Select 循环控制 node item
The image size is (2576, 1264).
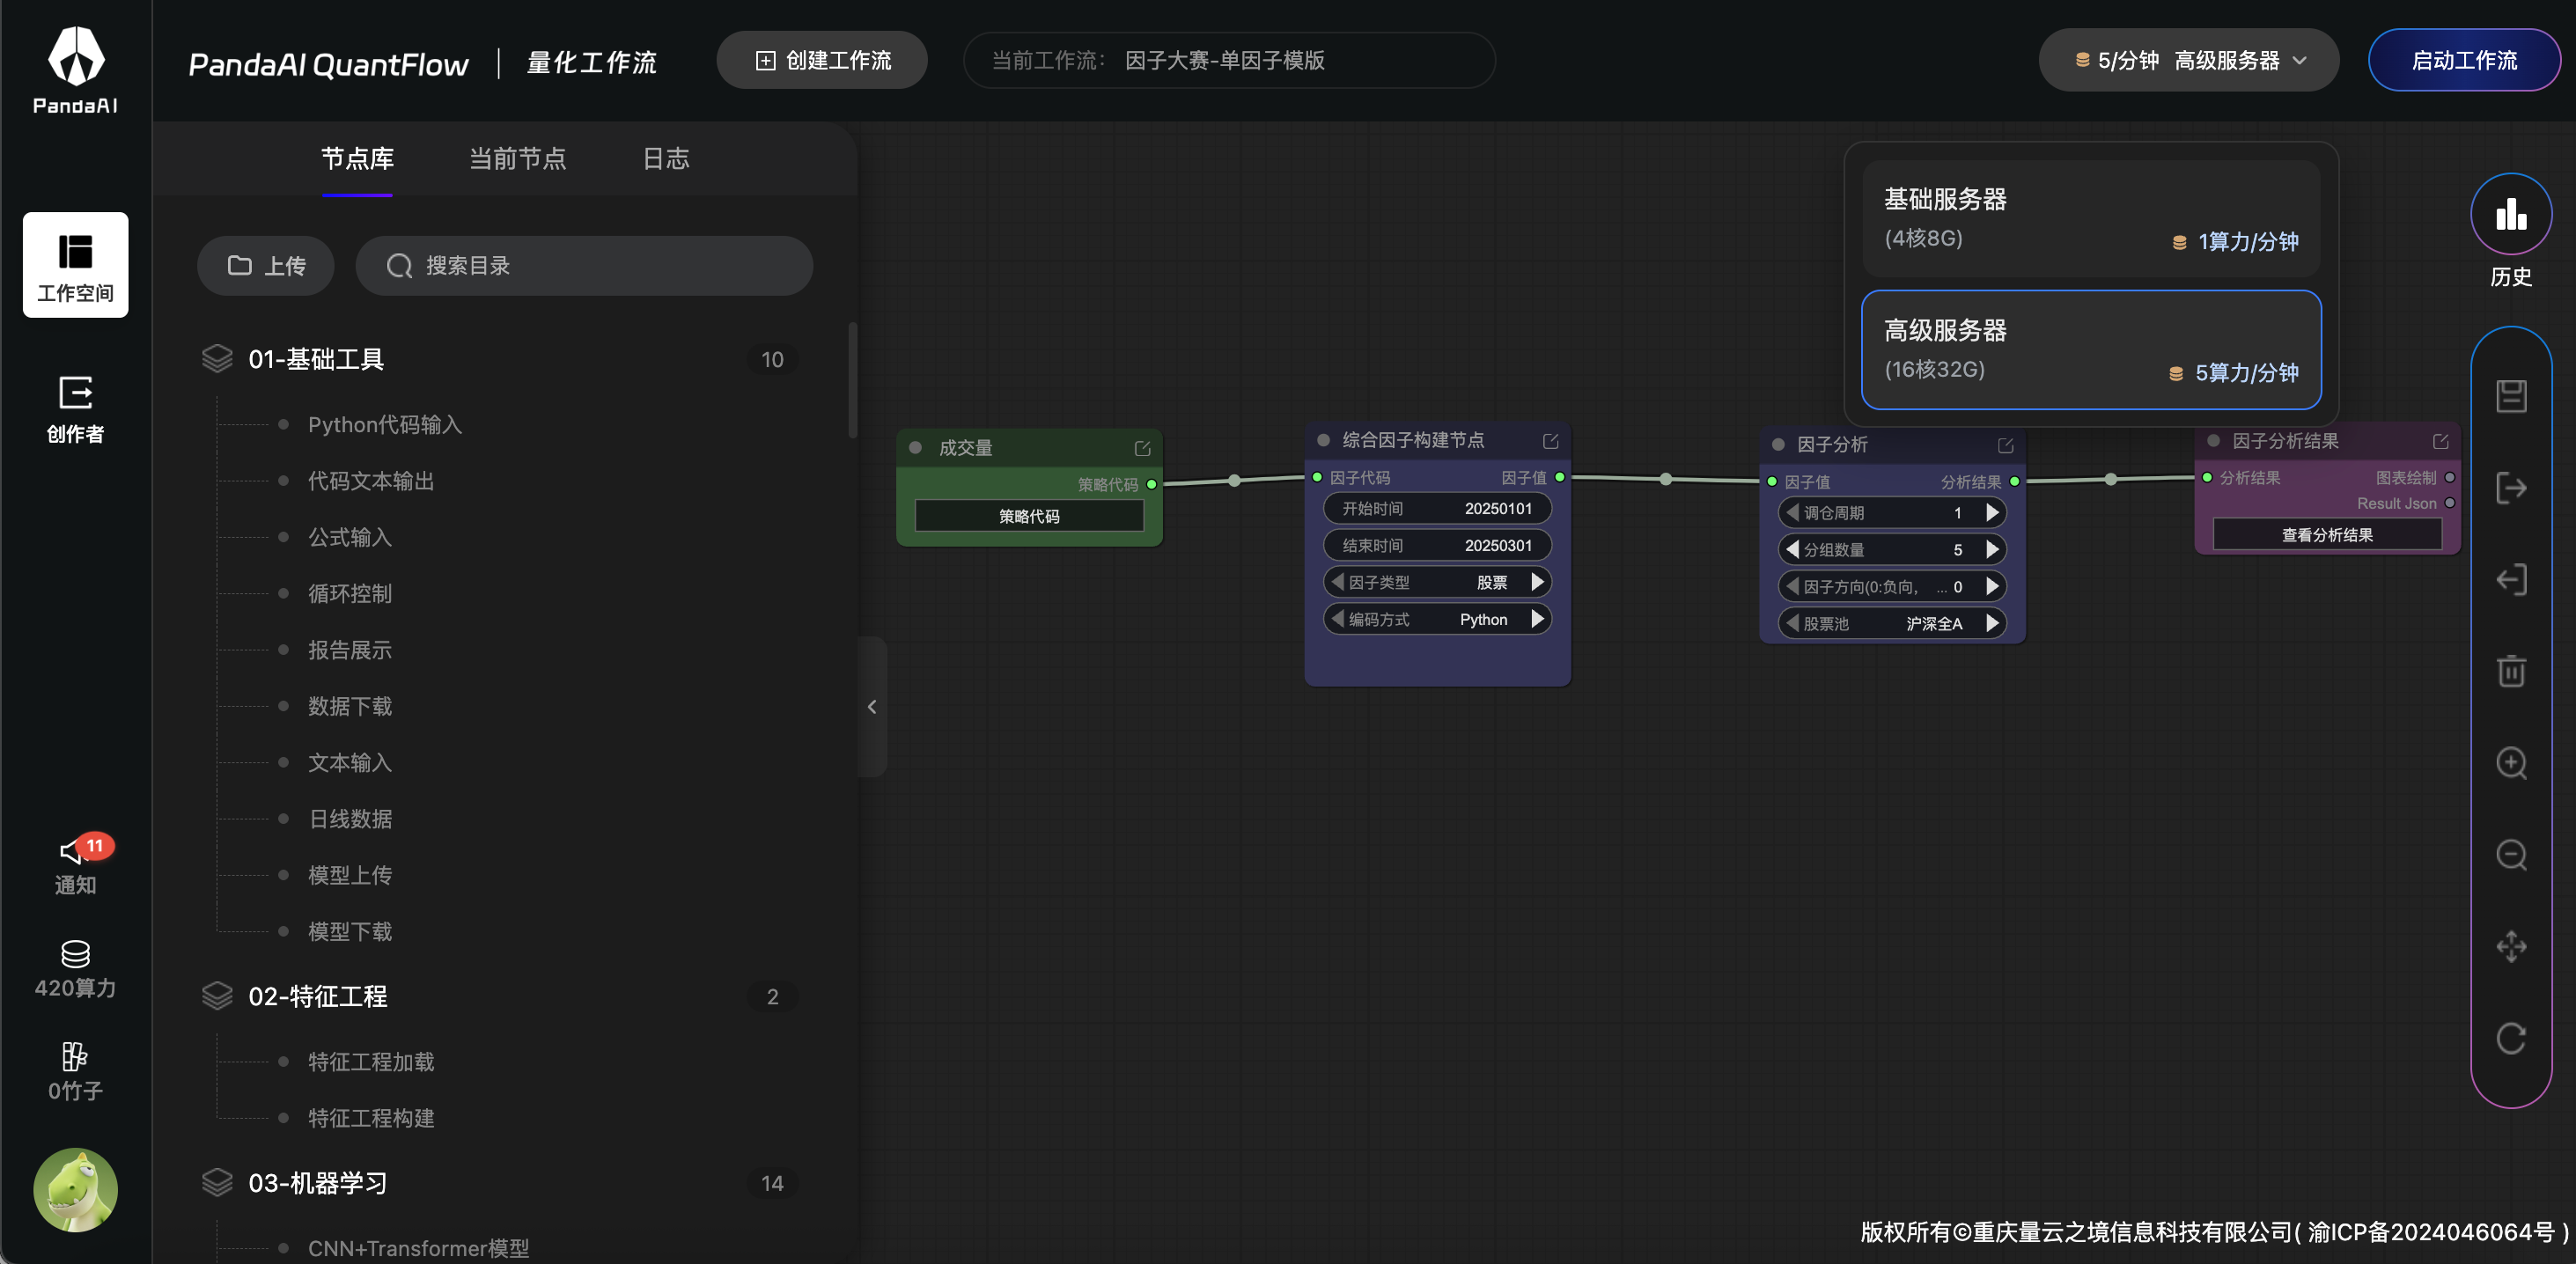click(350, 594)
